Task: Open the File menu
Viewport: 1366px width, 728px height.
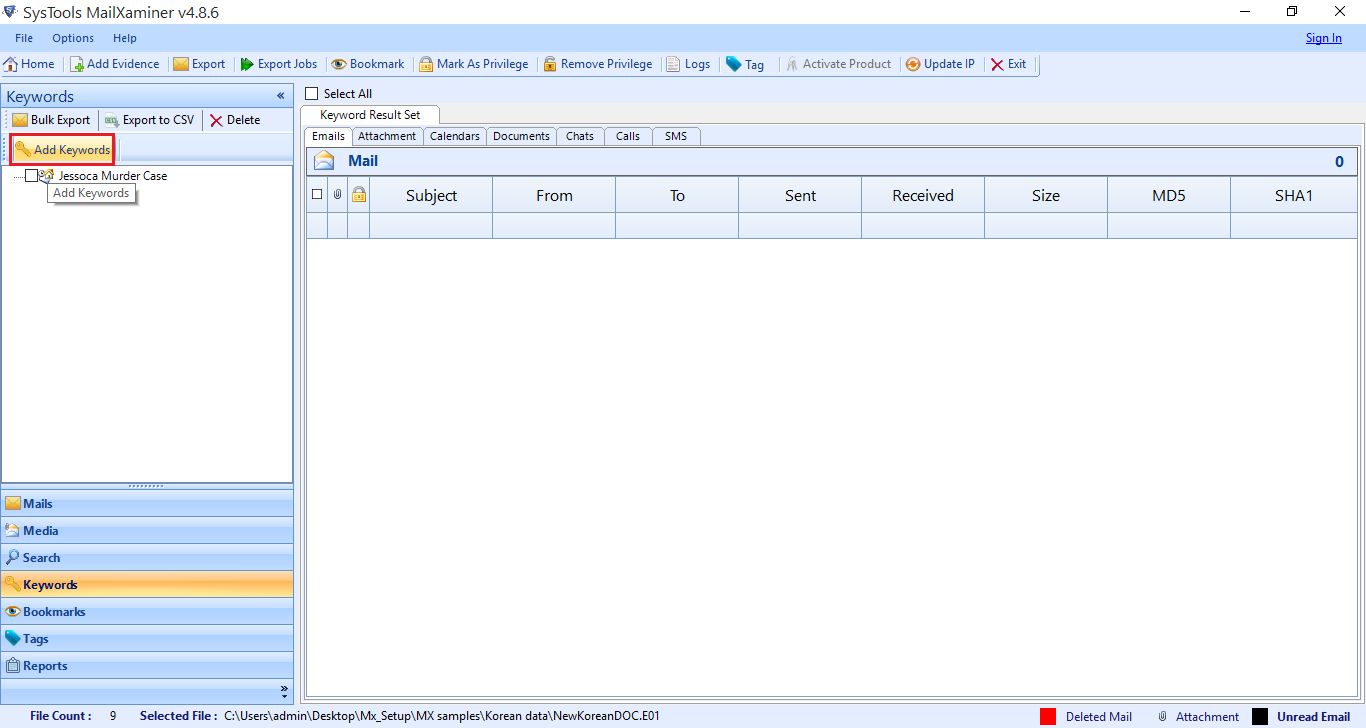Action: pos(24,38)
